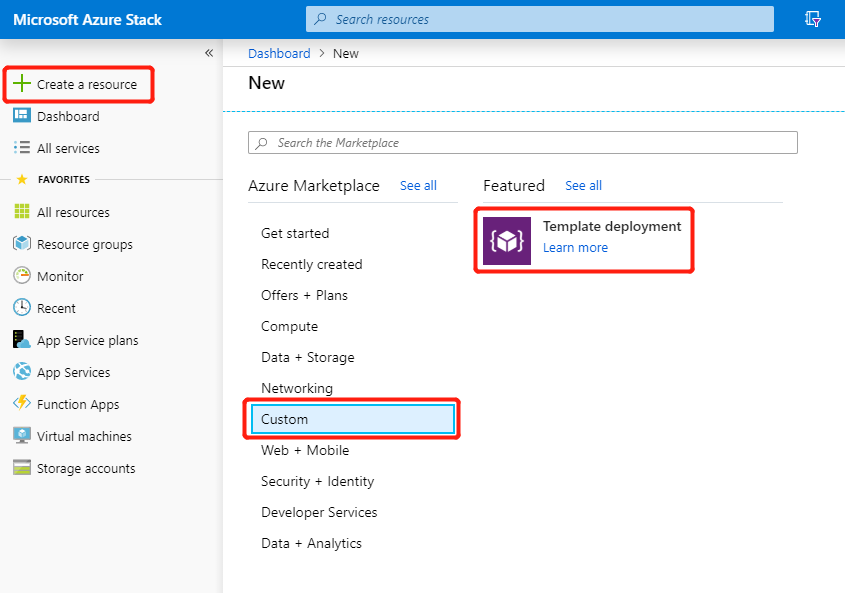Click the notifications bell icon top right
845x593 pixels.
pos(812,19)
